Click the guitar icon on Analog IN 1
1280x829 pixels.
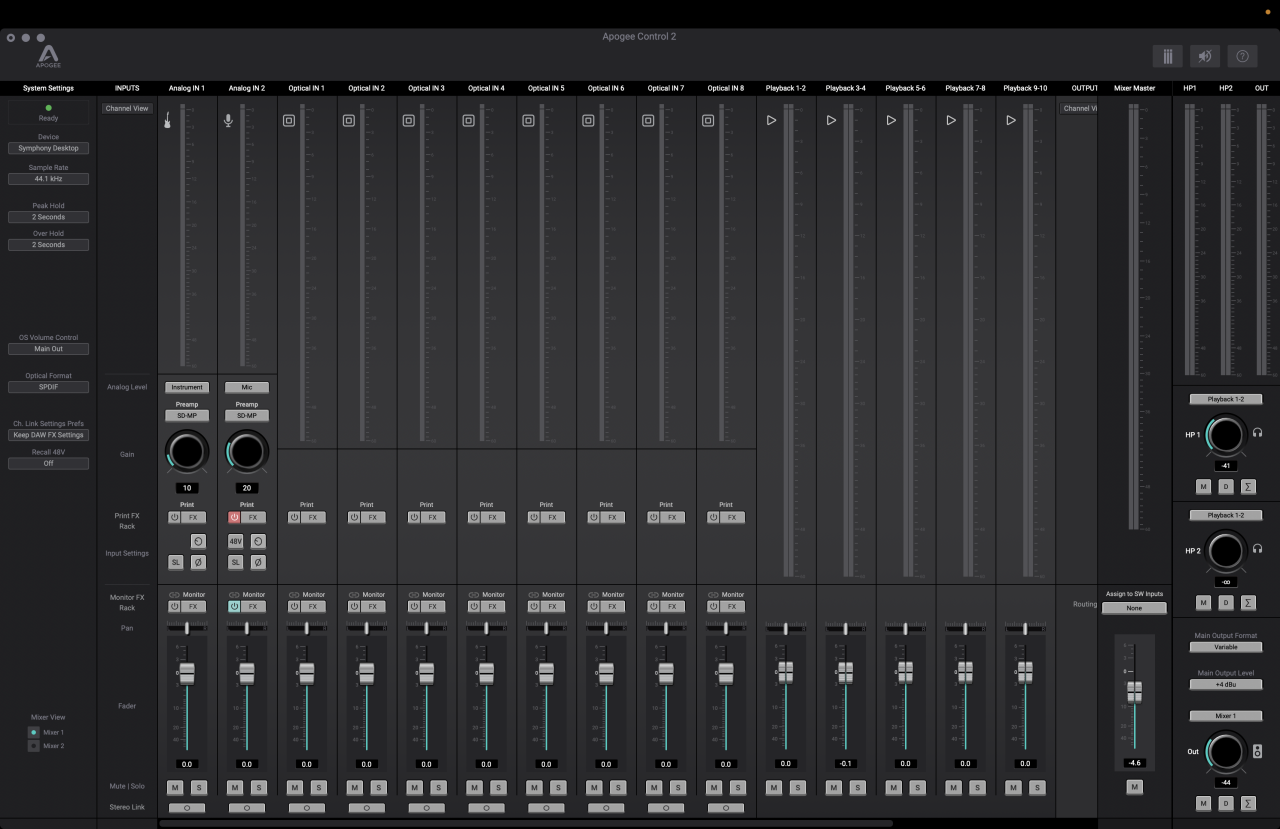[x=169, y=121]
